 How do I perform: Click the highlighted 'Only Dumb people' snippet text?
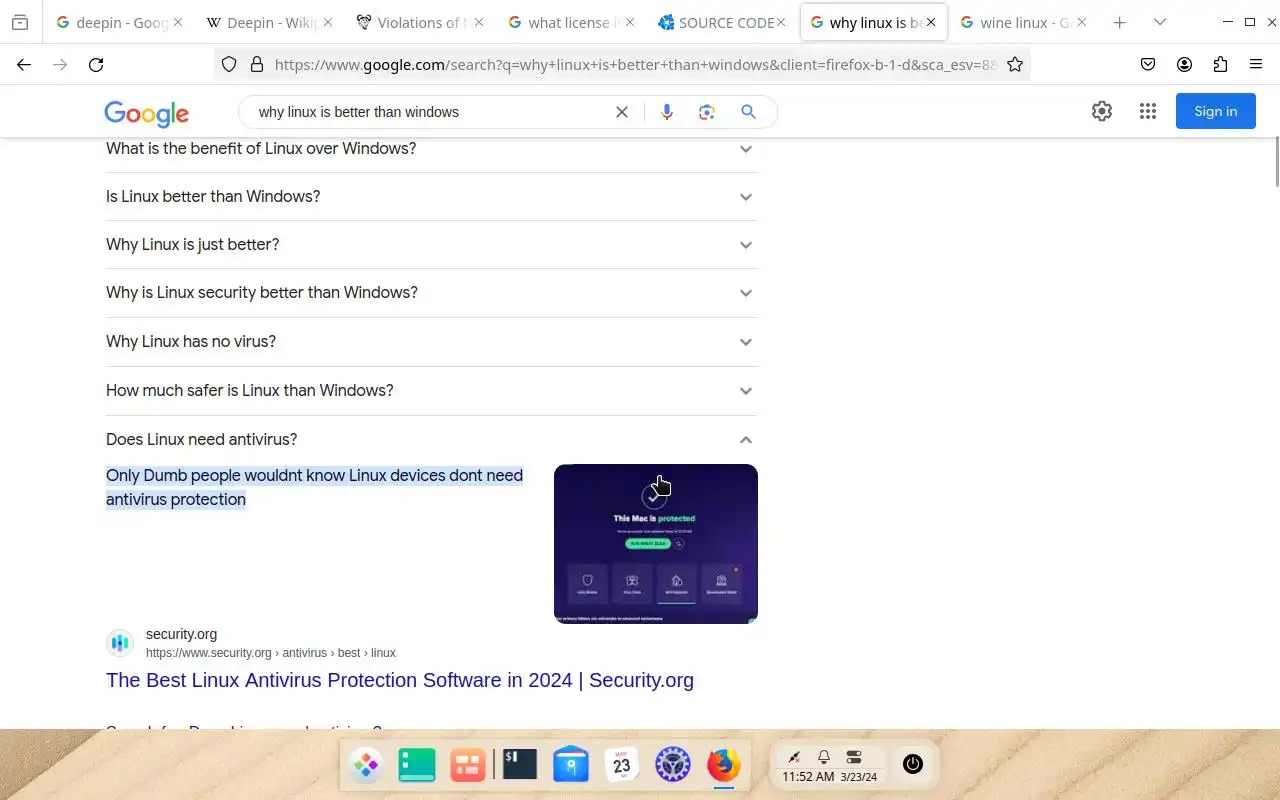(x=314, y=487)
